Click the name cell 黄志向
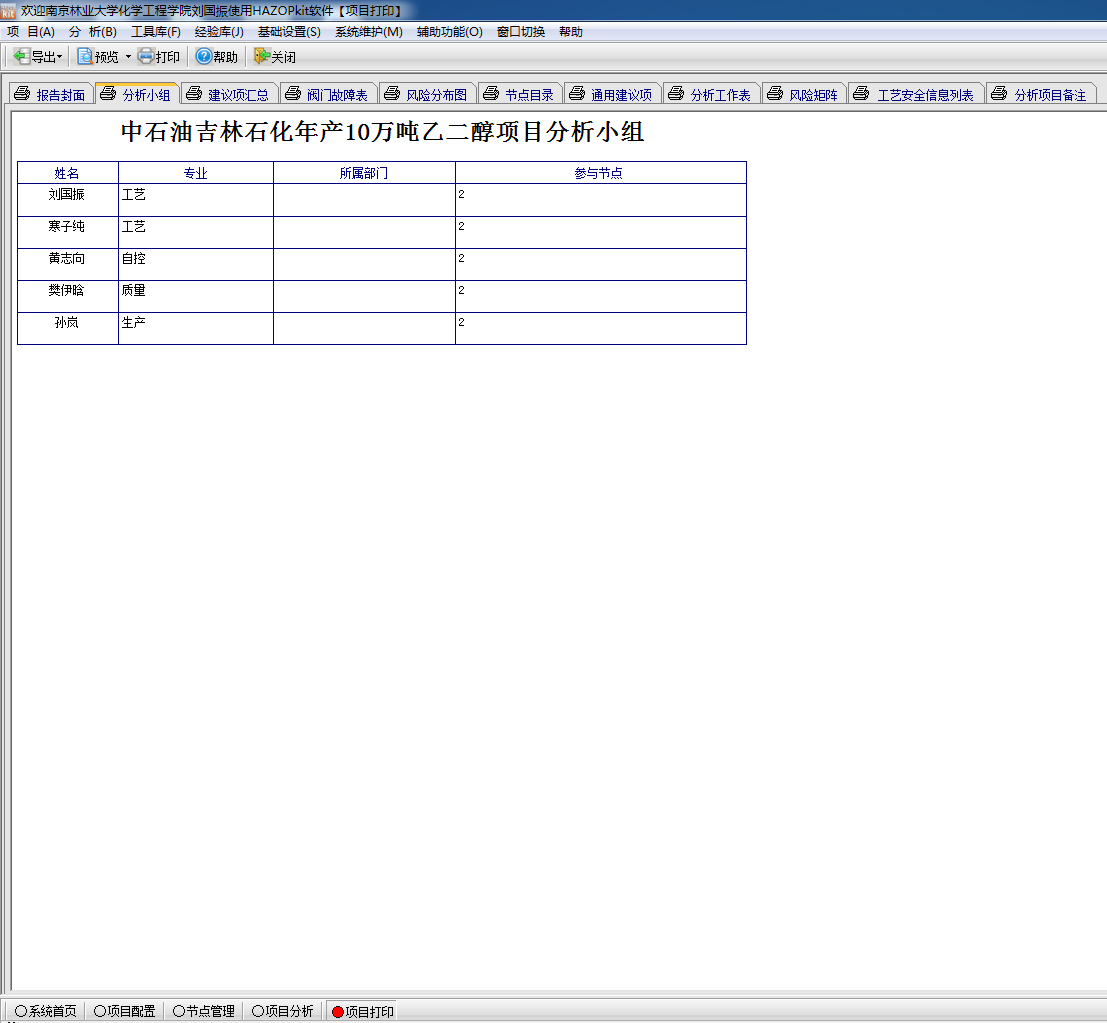This screenshot has height=1023, width=1107. [x=67, y=264]
